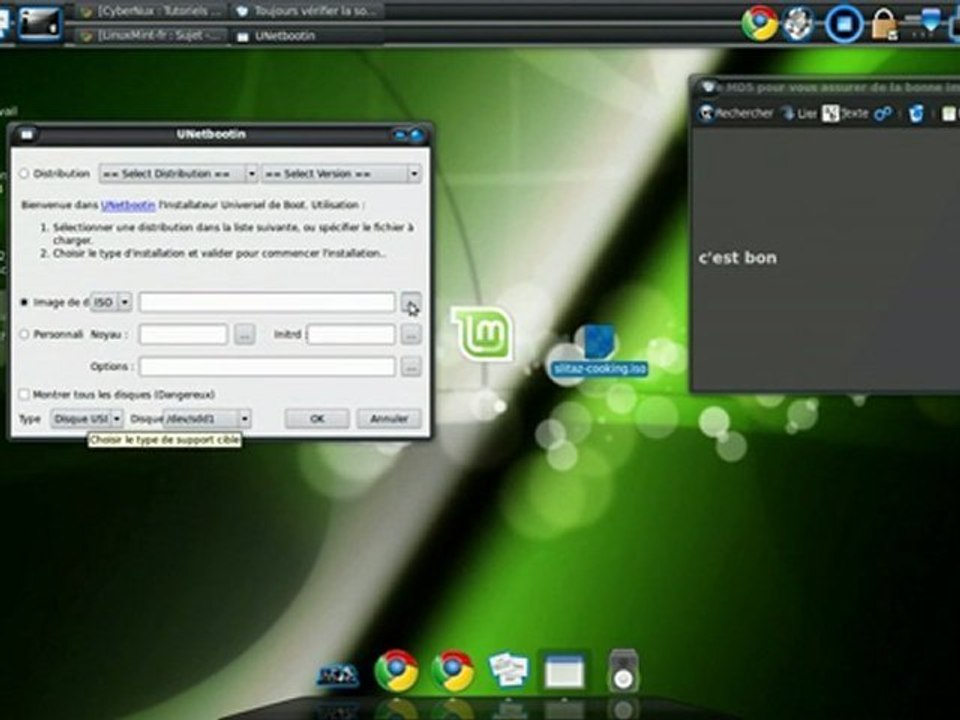Click the blue trash icon in notes toolbar
Screen dimensions: 960x720
tap(916, 113)
